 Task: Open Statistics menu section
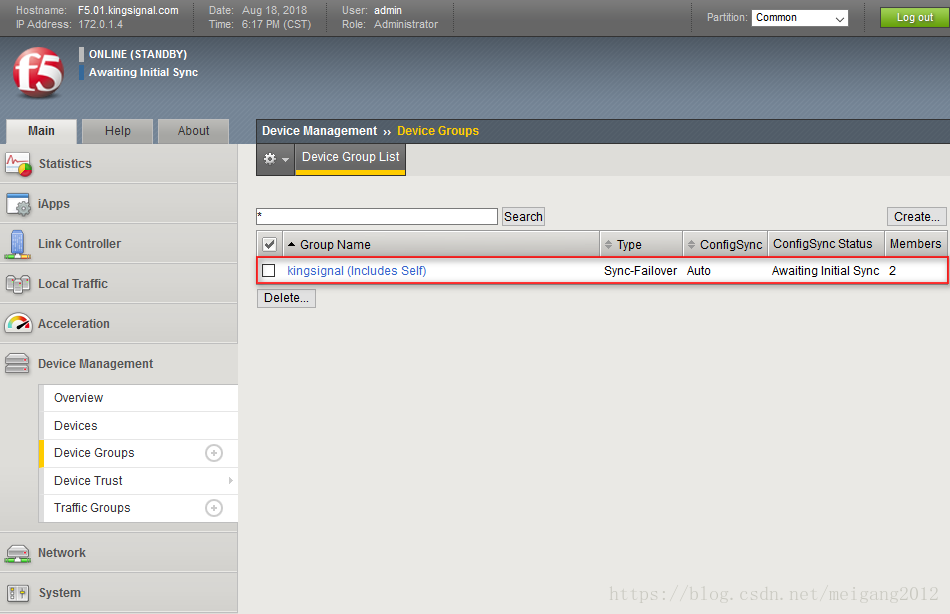(x=119, y=164)
